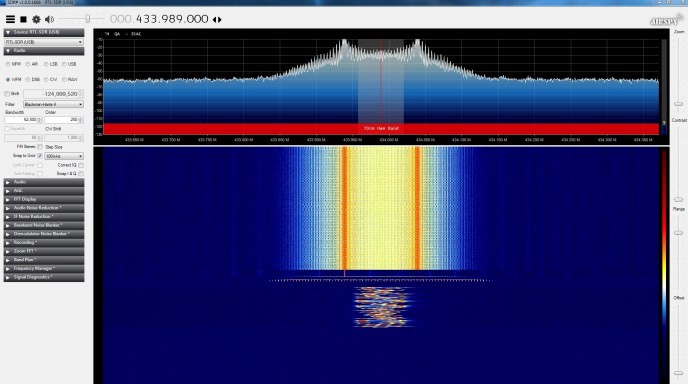Stop the radio with the square button

24,19
